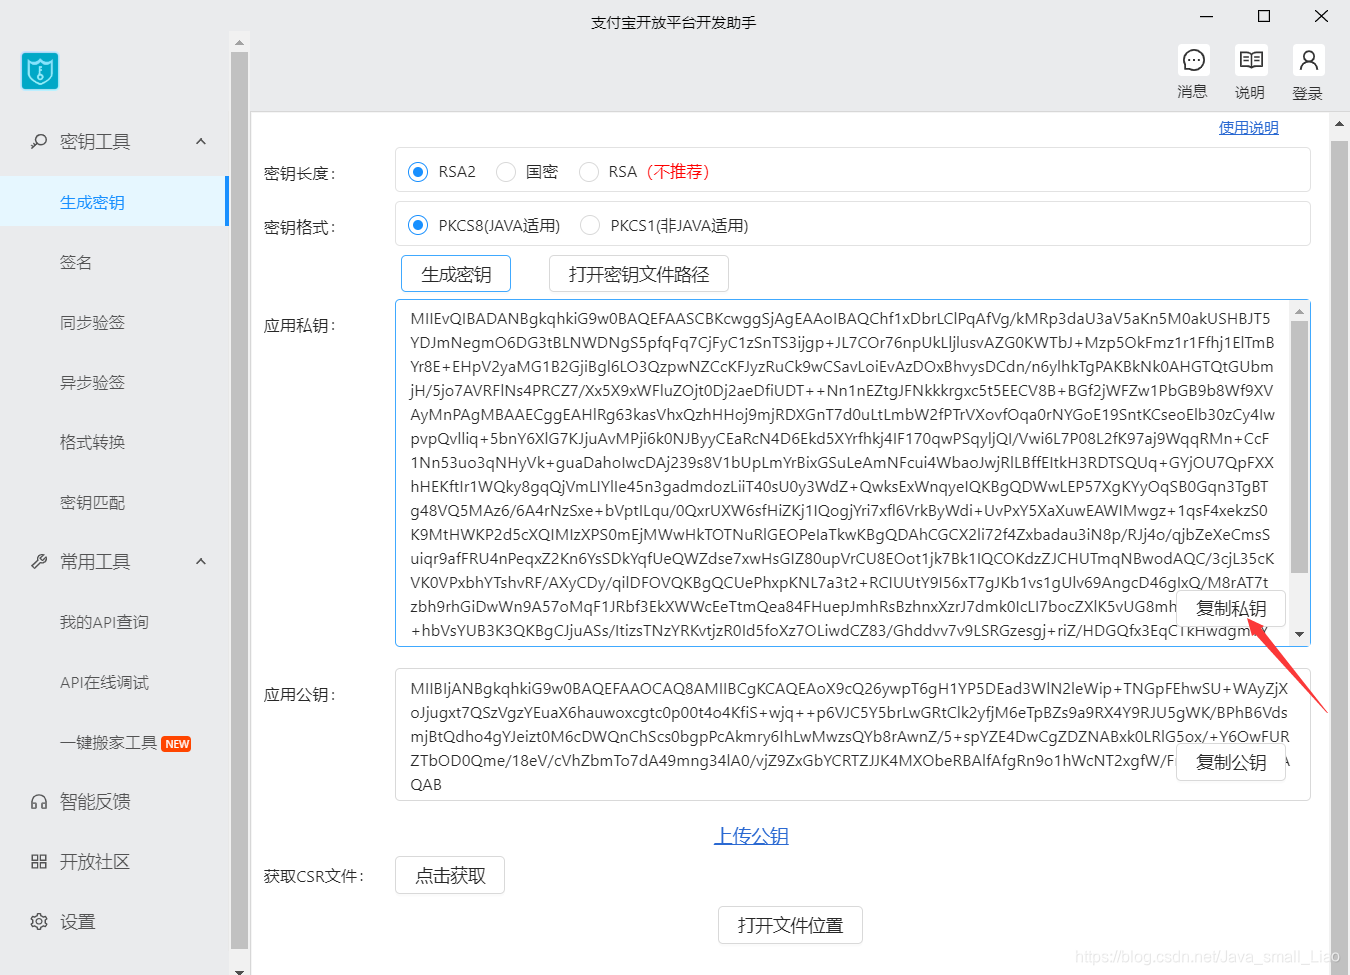Screen dimensions: 1350x975
Task: Maximize the 开发助手 window
Action: click(1264, 16)
